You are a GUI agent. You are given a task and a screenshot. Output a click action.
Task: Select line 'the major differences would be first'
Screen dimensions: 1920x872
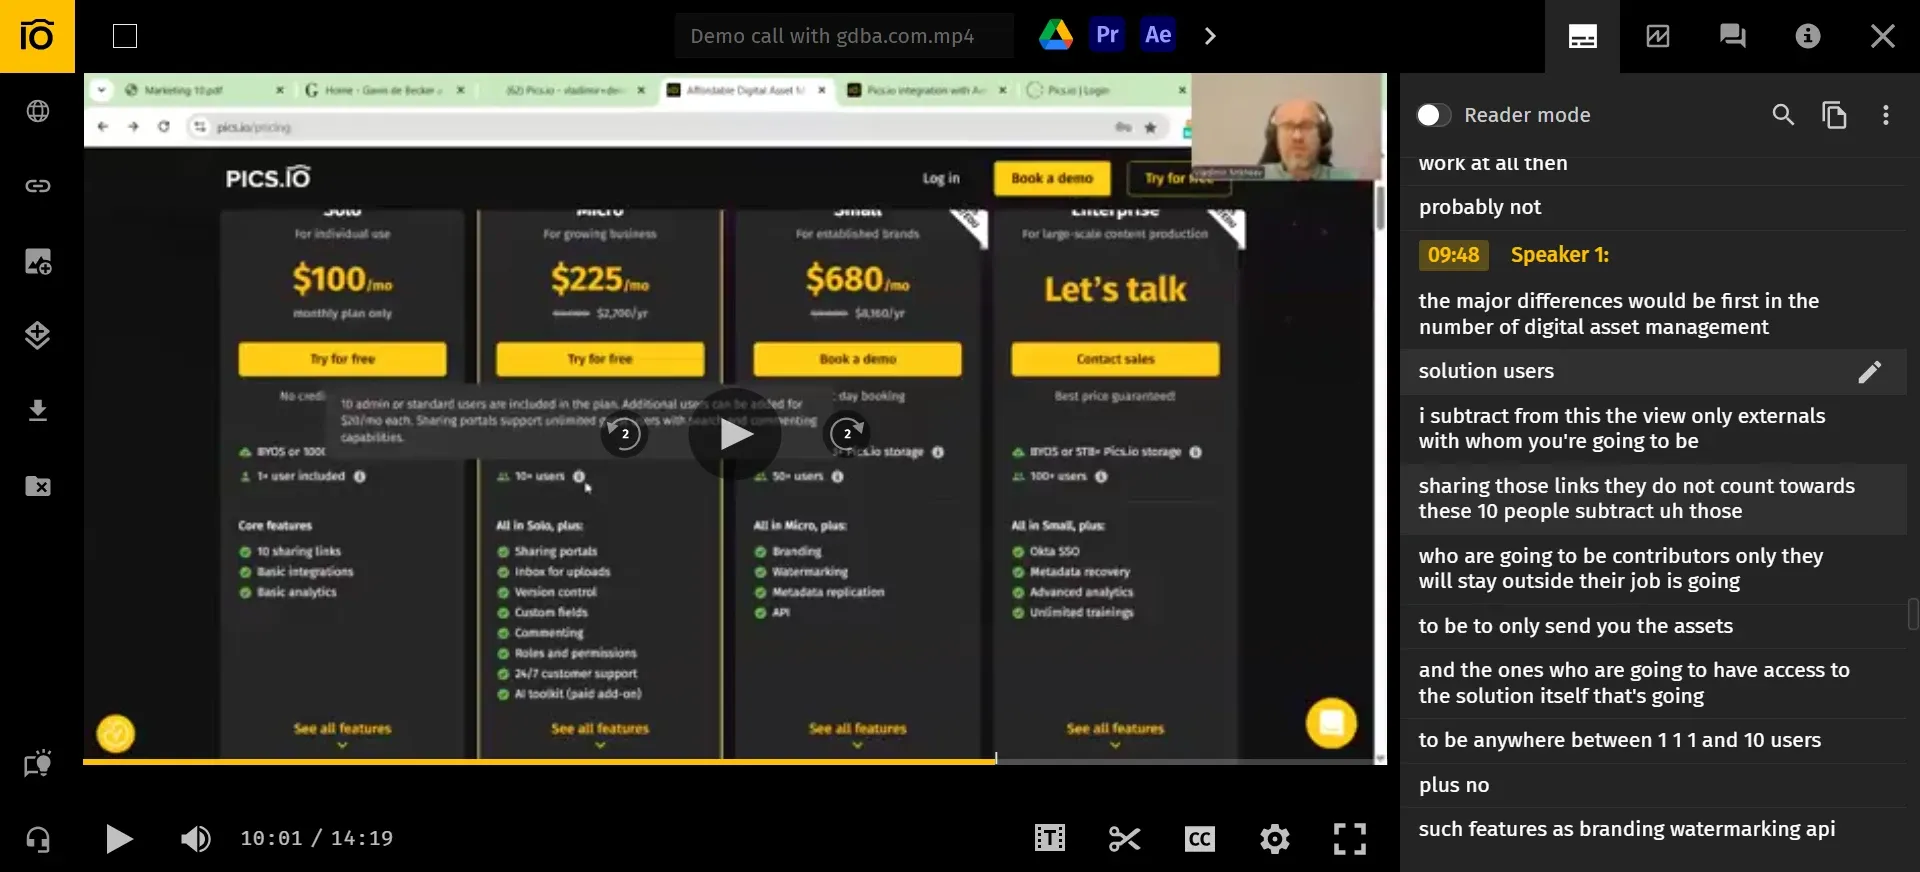1618,314
